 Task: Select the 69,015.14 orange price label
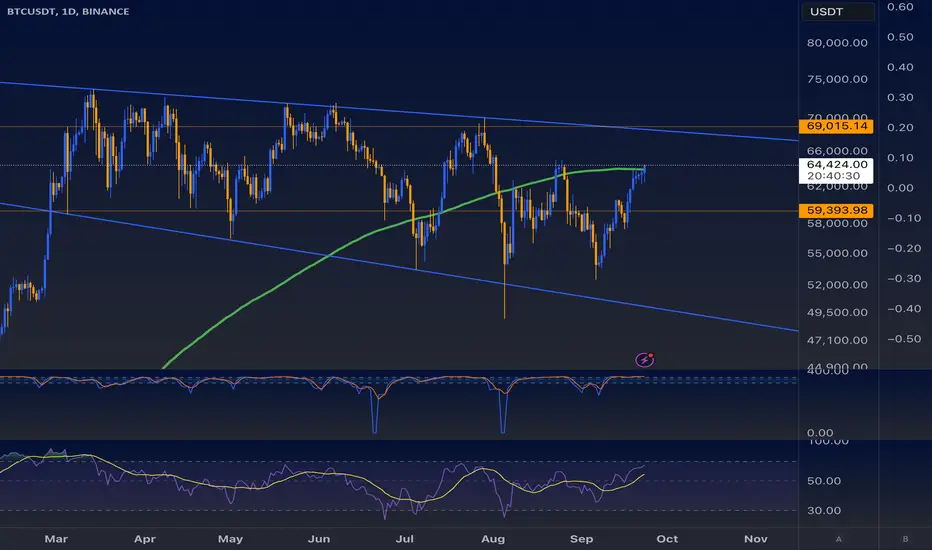click(836, 126)
